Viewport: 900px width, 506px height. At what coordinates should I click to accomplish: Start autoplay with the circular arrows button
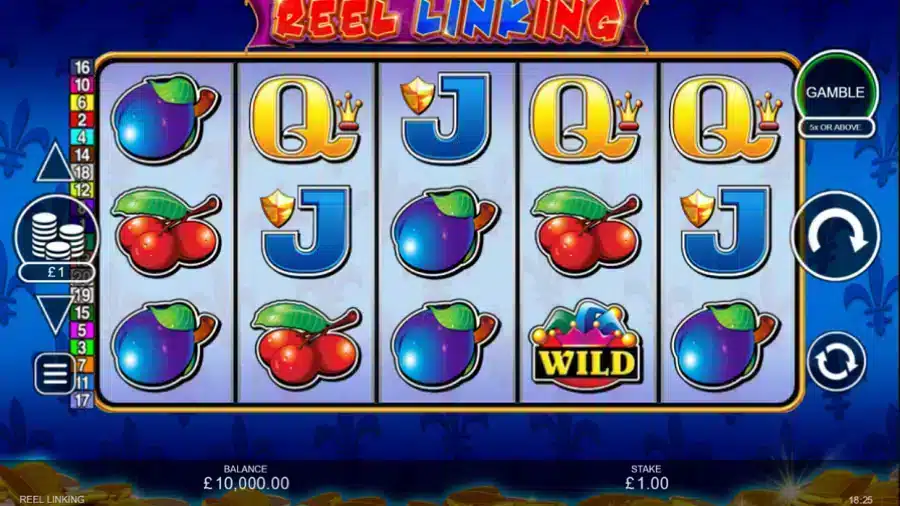(x=836, y=361)
